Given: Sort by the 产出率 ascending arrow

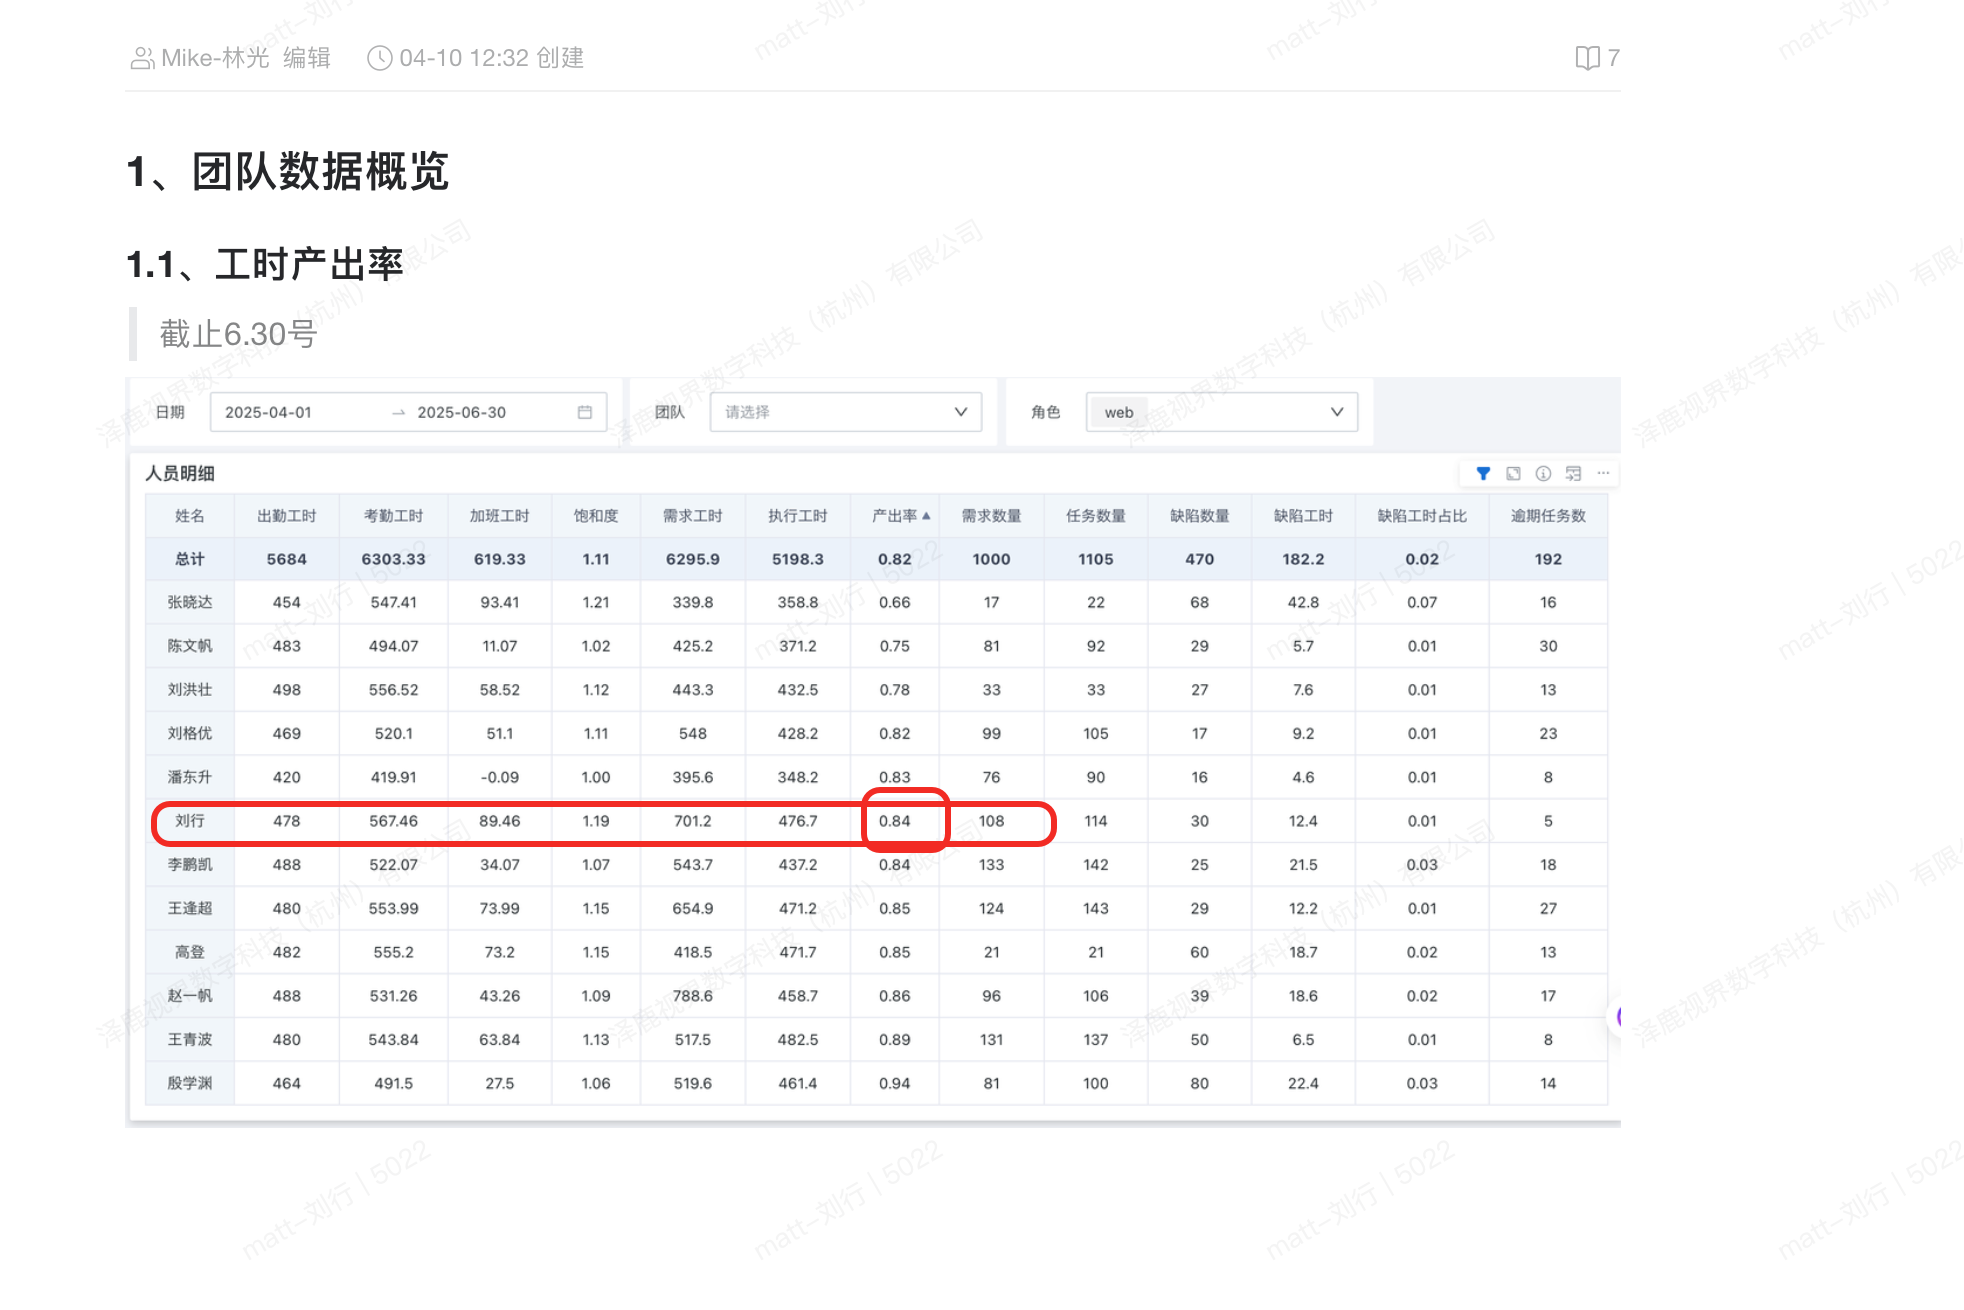Looking at the screenshot, I should tap(927, 516).
